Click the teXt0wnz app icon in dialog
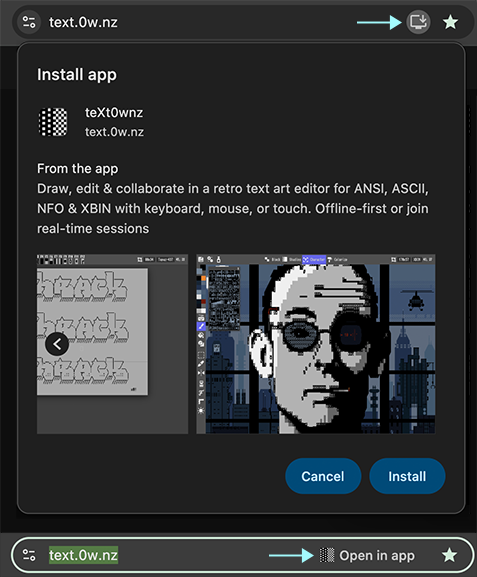 53,122
